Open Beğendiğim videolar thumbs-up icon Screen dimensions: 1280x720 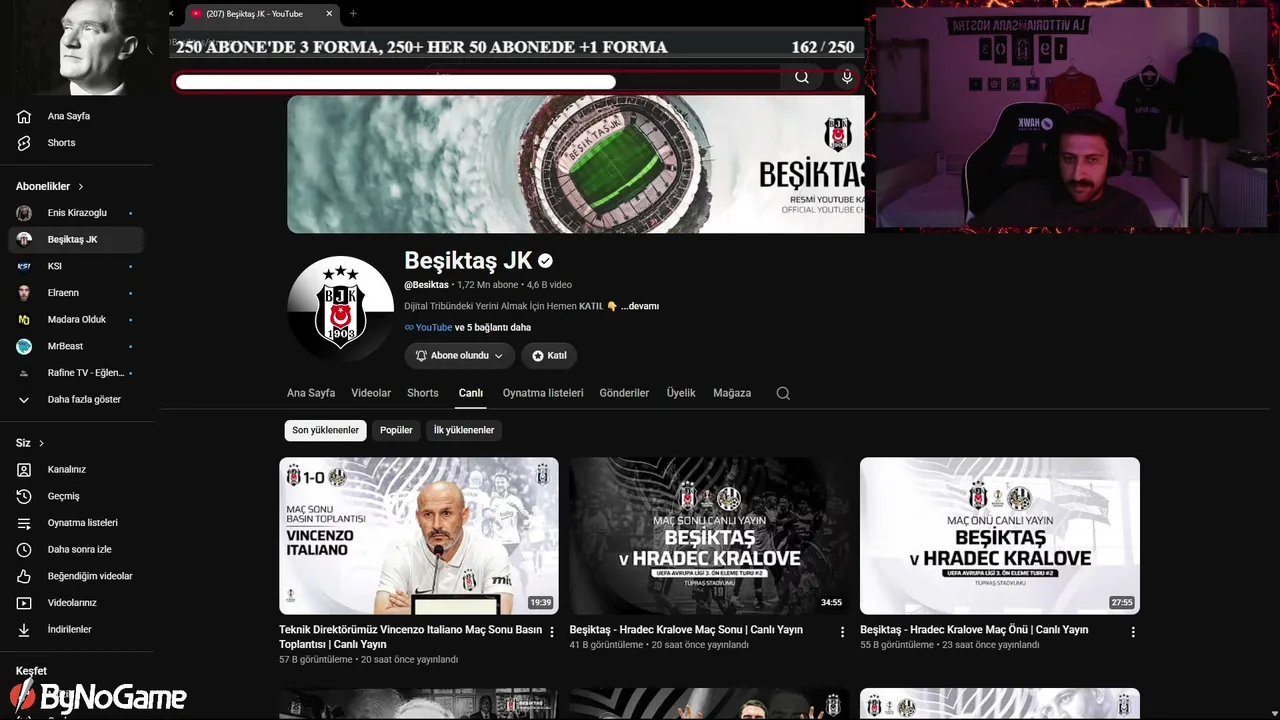[24, 576]
